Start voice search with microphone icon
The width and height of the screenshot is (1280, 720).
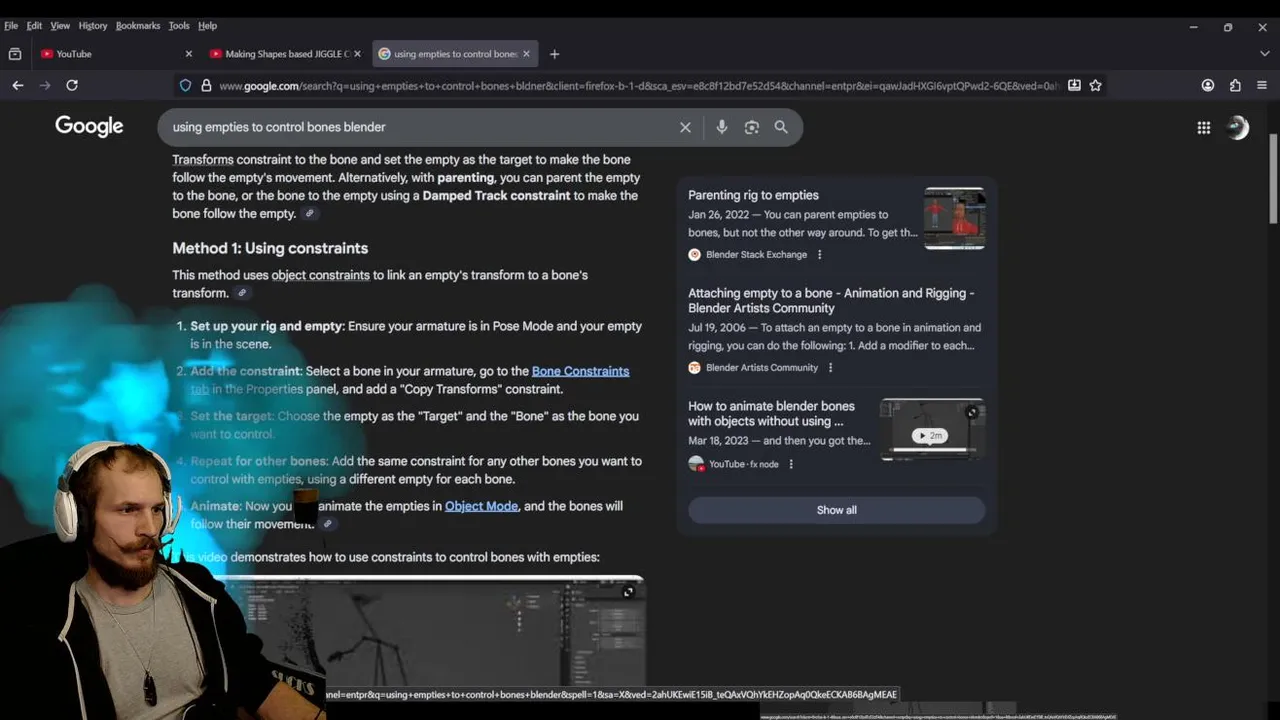[722, 127]
